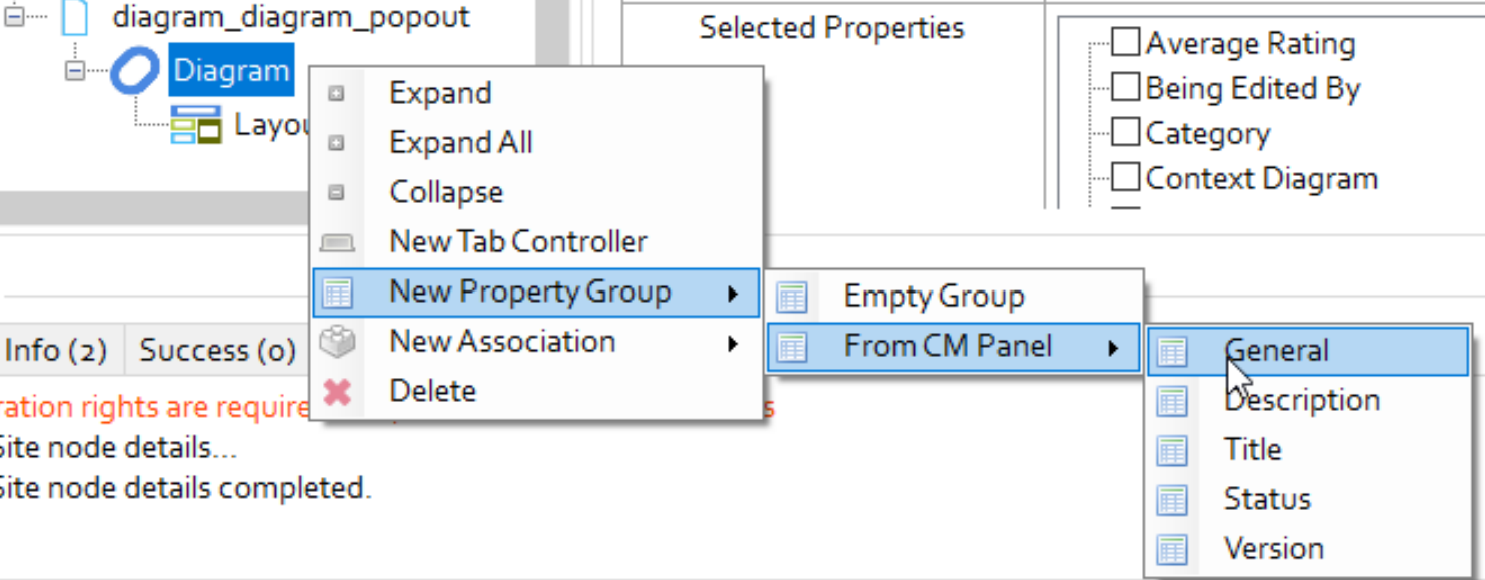Click the Empty Group table icon
The height and width of the screenshot is (580, 1485).
pos(792,297)
